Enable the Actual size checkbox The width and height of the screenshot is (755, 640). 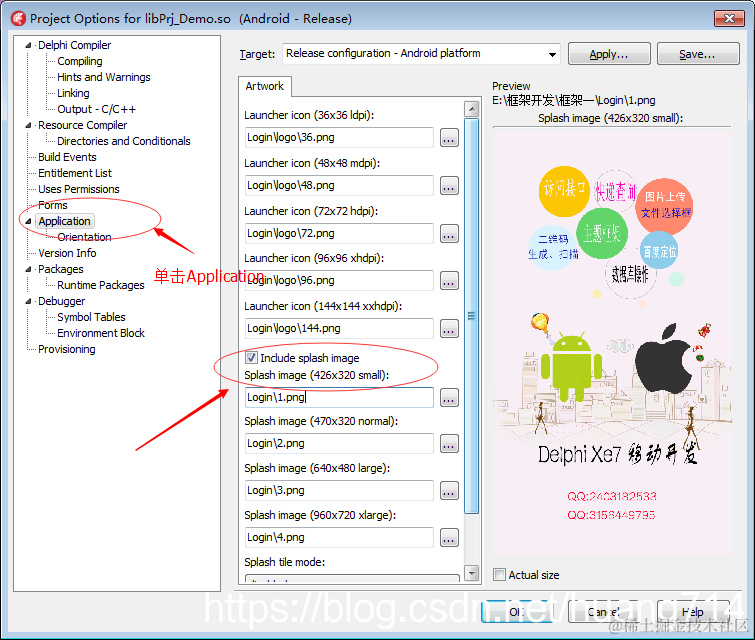point(499,575)
